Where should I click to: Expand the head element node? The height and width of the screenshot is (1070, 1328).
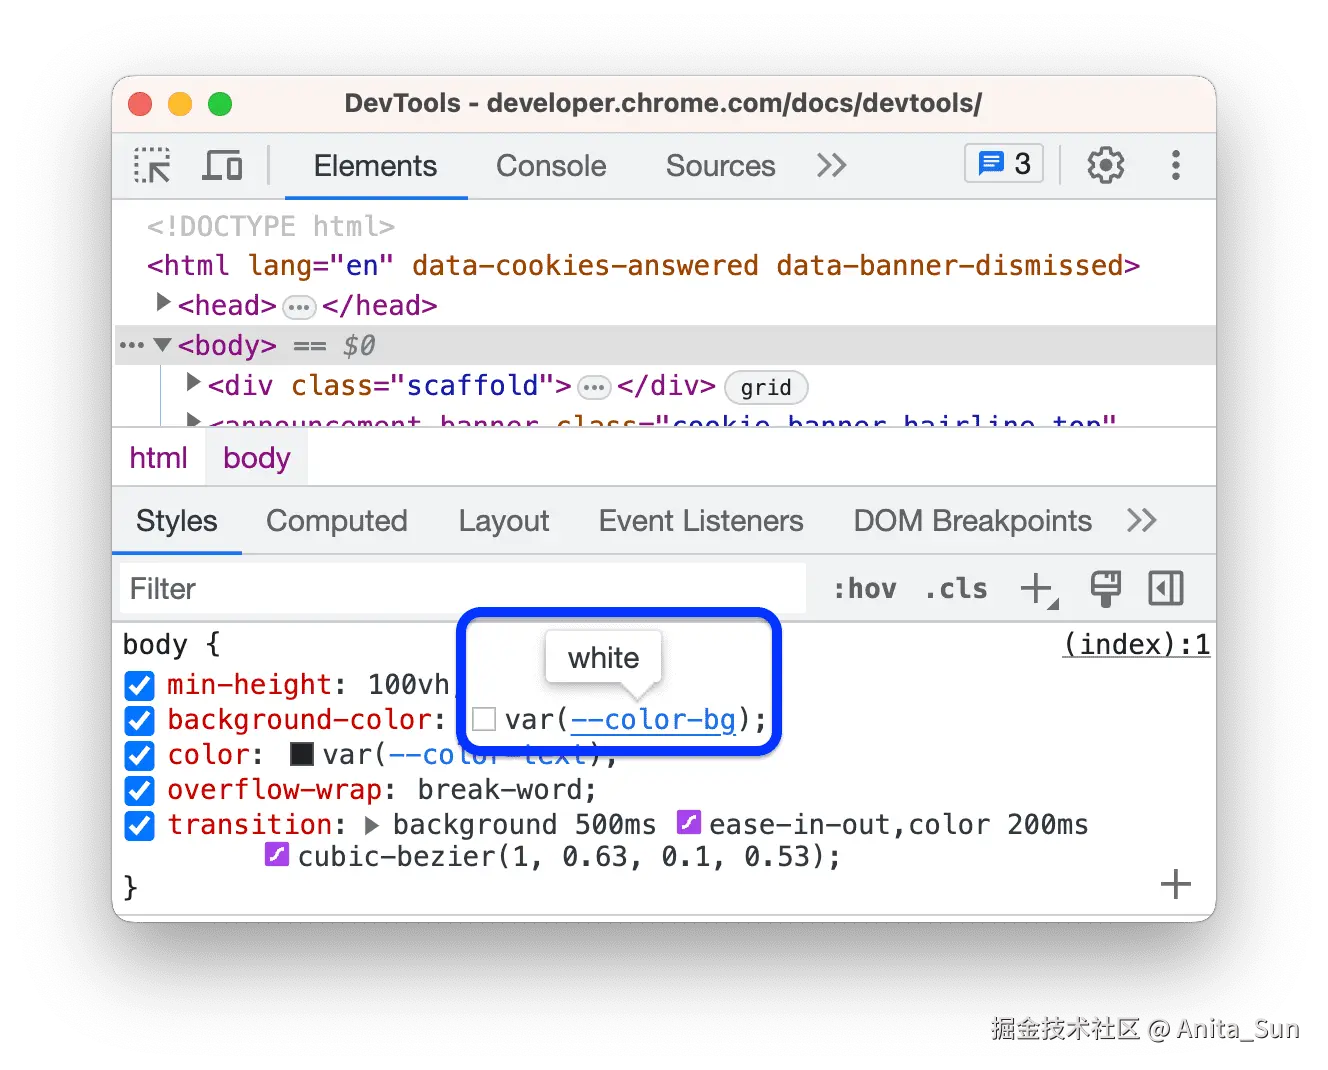point(164,301)
